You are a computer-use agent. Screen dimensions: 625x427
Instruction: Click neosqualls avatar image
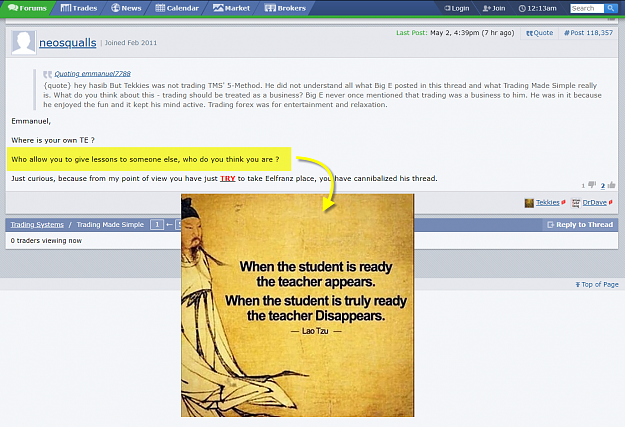24,42
